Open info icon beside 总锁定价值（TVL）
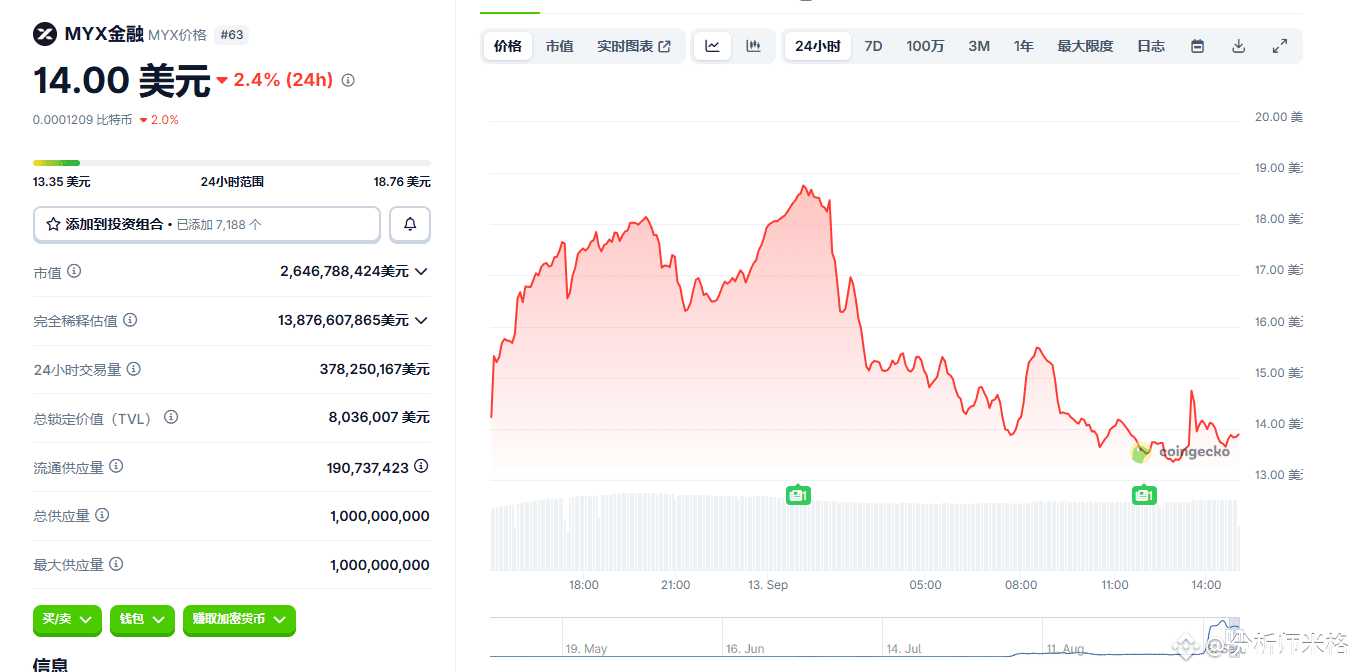The height and width of the screenshot is (672, 1357). (171, 417)
